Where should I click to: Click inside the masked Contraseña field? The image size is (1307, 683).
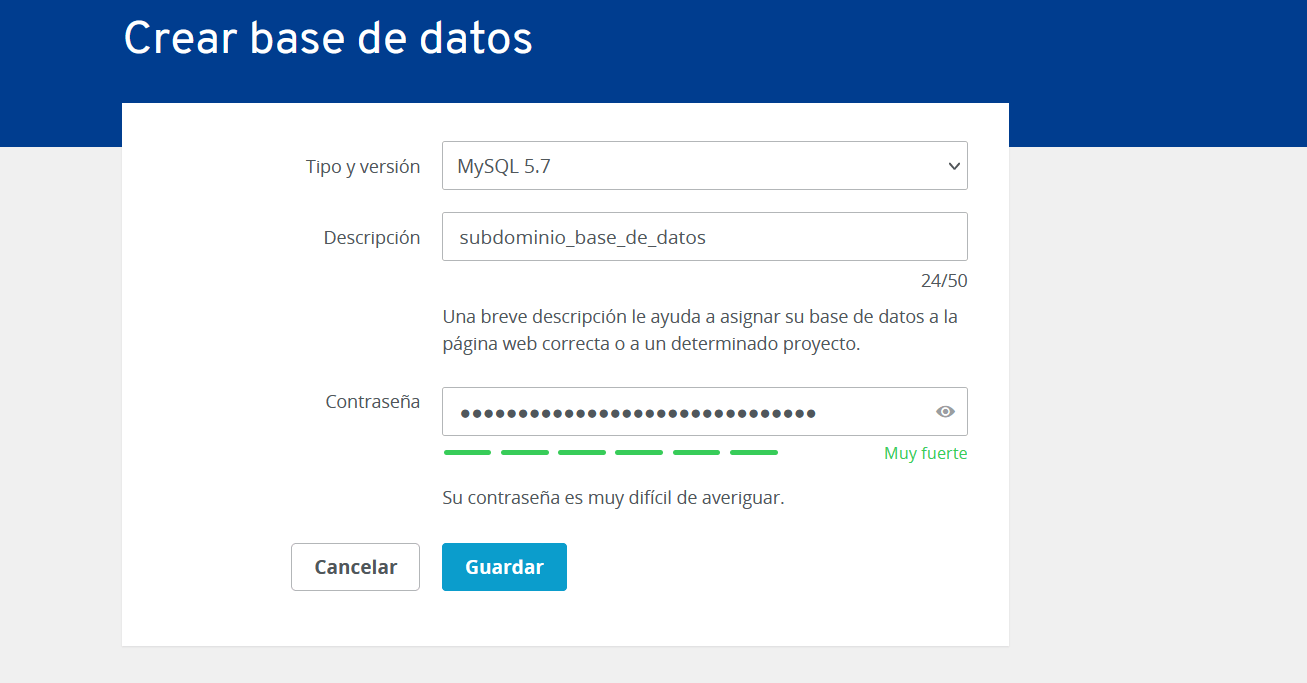(704, 411)
